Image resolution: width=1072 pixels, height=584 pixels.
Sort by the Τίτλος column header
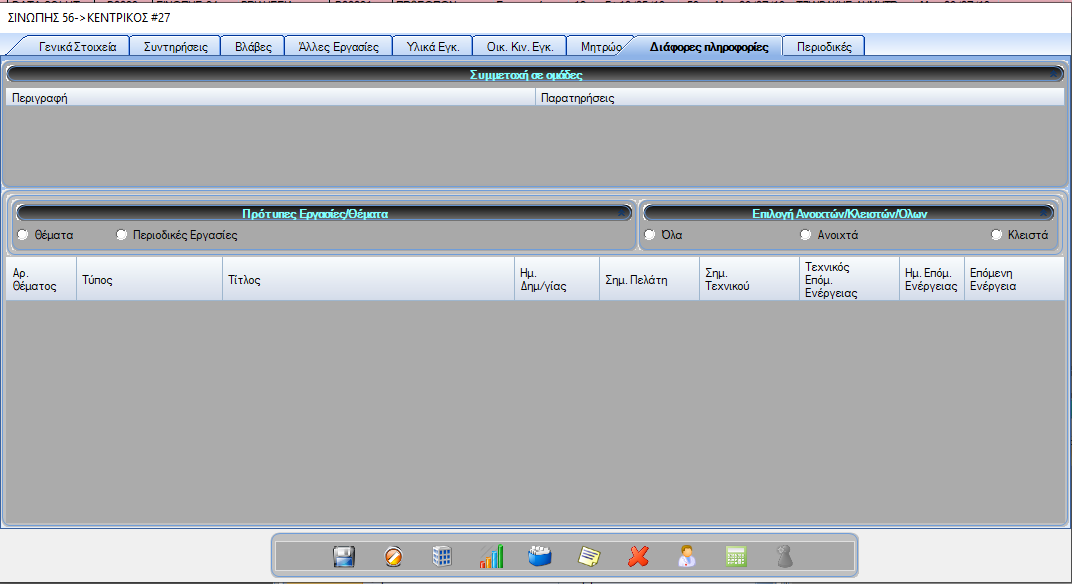click(244, 280)
